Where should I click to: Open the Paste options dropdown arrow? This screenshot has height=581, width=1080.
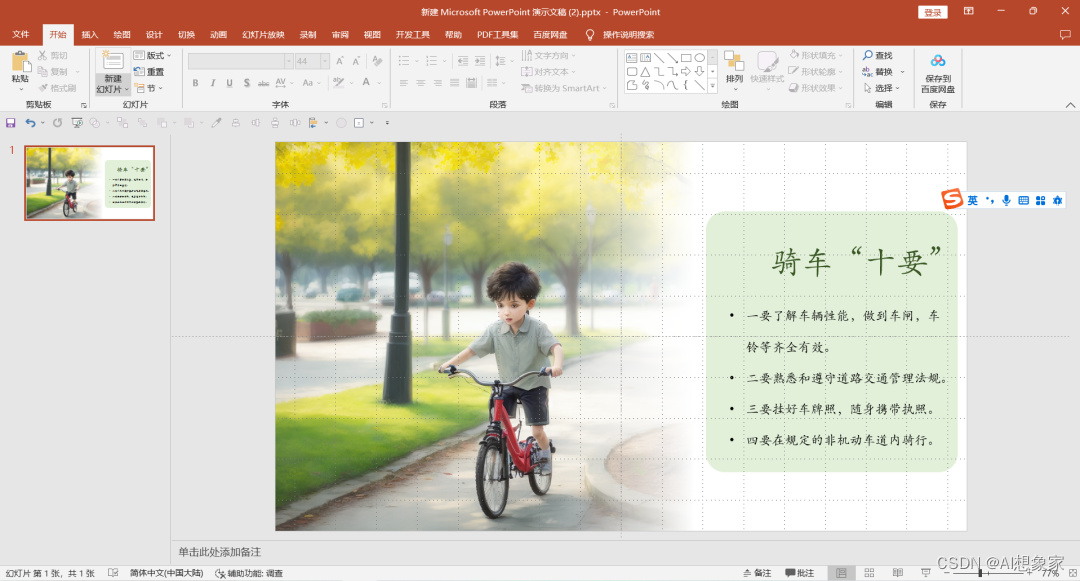pos(21,89)
